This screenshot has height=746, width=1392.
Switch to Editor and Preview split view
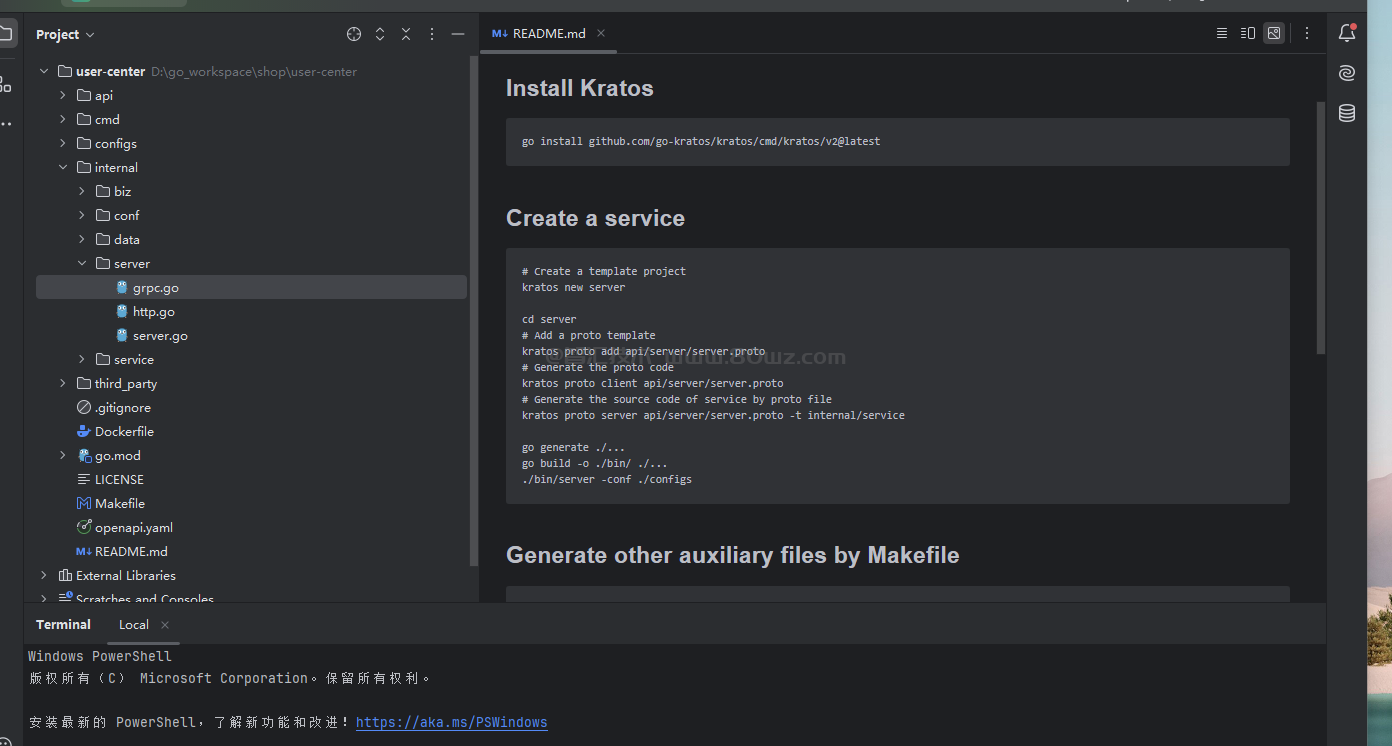[1248, 33]
